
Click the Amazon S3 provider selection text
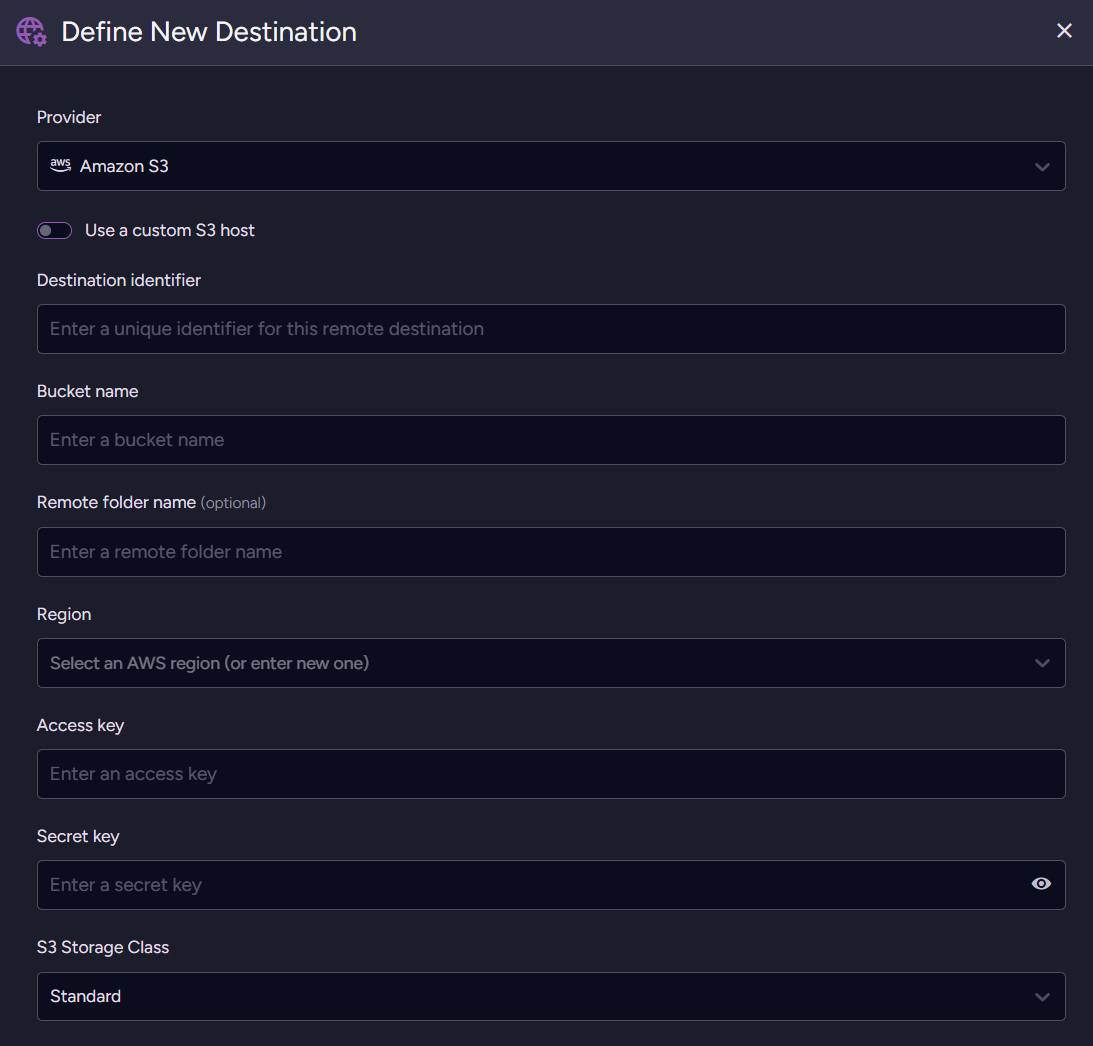pyautogui.click(x=124, y=166)
